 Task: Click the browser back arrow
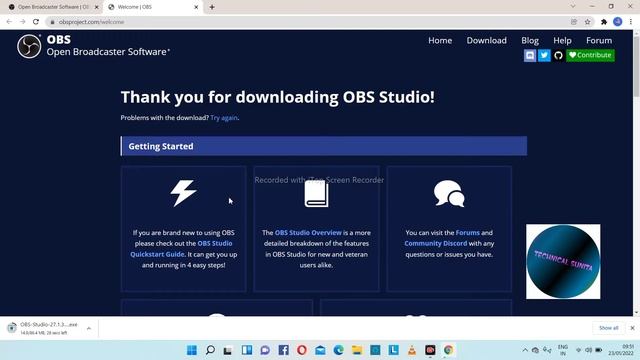tap(9, 22)
